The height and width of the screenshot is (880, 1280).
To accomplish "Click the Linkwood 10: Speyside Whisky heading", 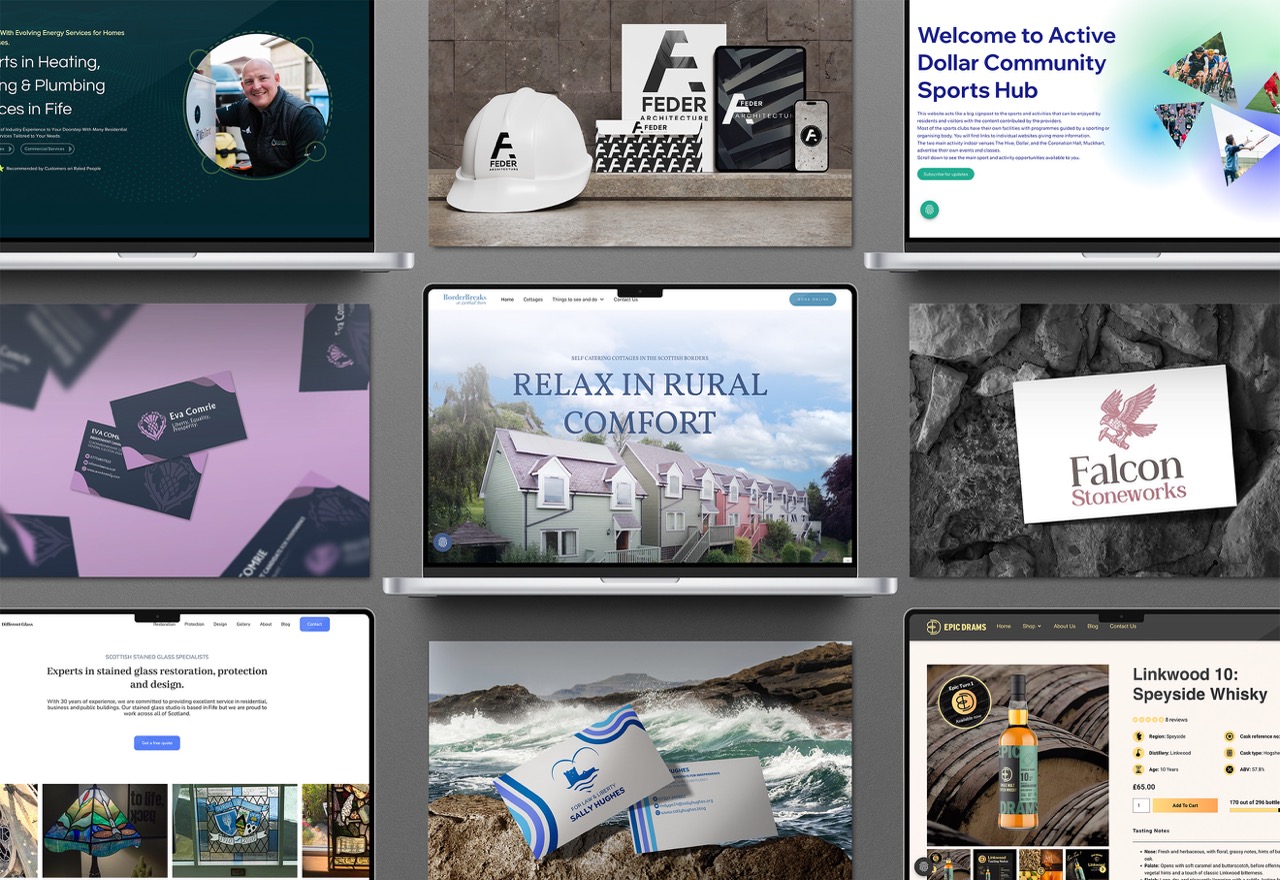I will [x=1200, y=684].
